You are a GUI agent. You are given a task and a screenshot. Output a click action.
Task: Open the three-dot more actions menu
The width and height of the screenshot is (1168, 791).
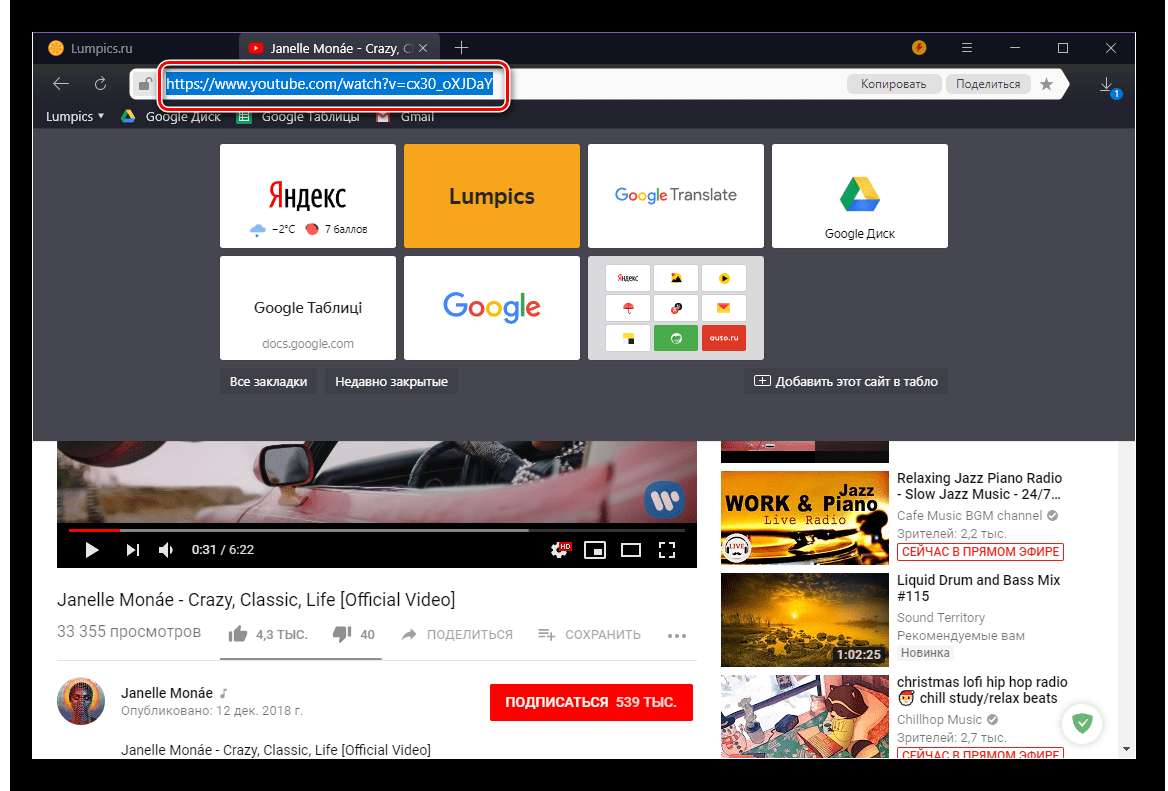point(677,635)
